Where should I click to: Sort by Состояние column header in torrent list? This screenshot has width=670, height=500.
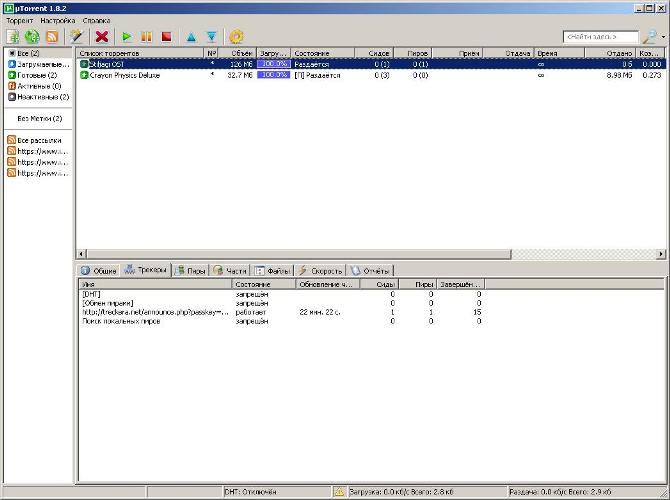tap(323, 53)
